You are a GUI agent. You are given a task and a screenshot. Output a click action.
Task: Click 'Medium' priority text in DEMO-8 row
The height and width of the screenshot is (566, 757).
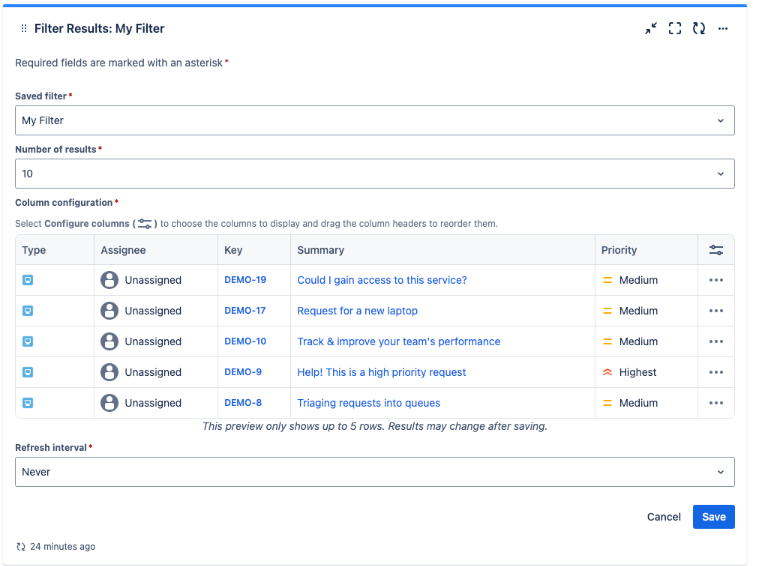[638, 403]
